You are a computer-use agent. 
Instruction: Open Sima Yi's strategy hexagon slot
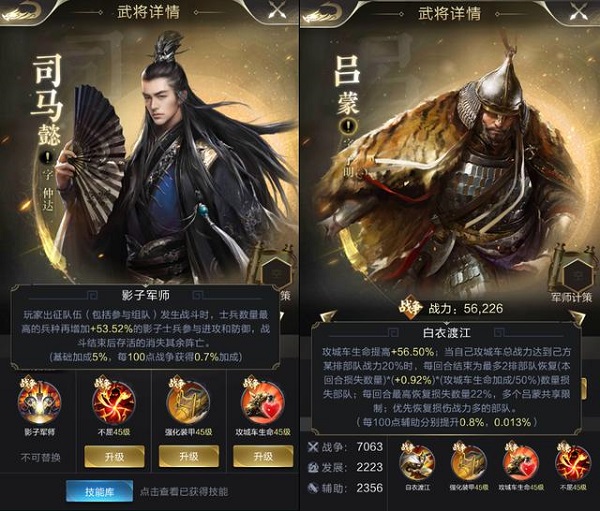tap(277, 274)
